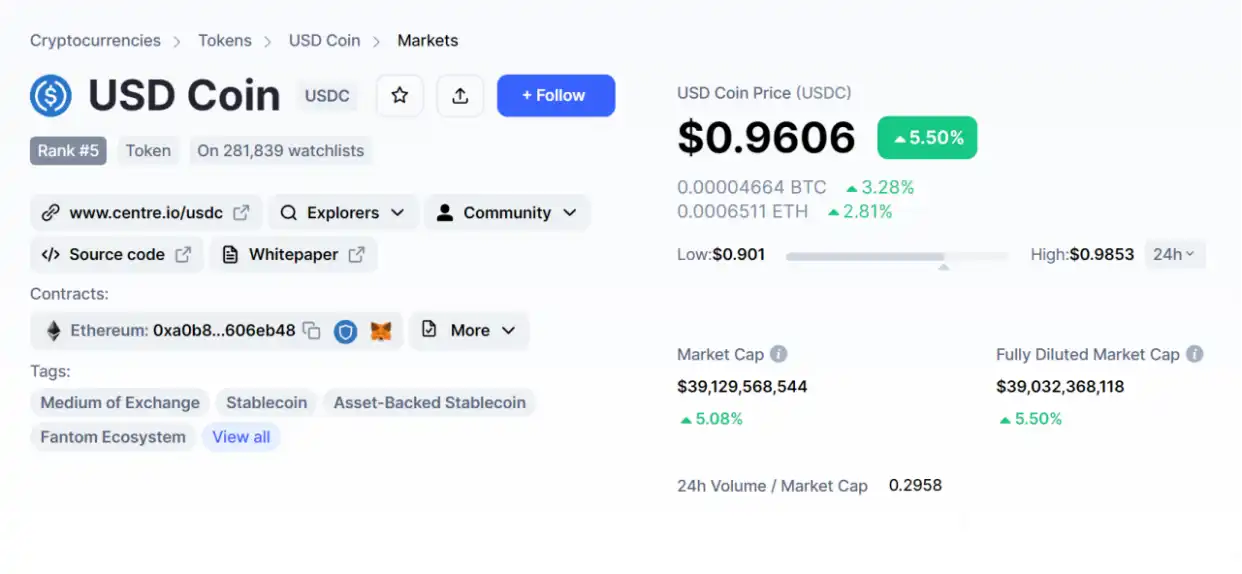Add USD Coin to watchlist with star icon
Viewport: 1242px width, 574px height.
tap(400, 96)
